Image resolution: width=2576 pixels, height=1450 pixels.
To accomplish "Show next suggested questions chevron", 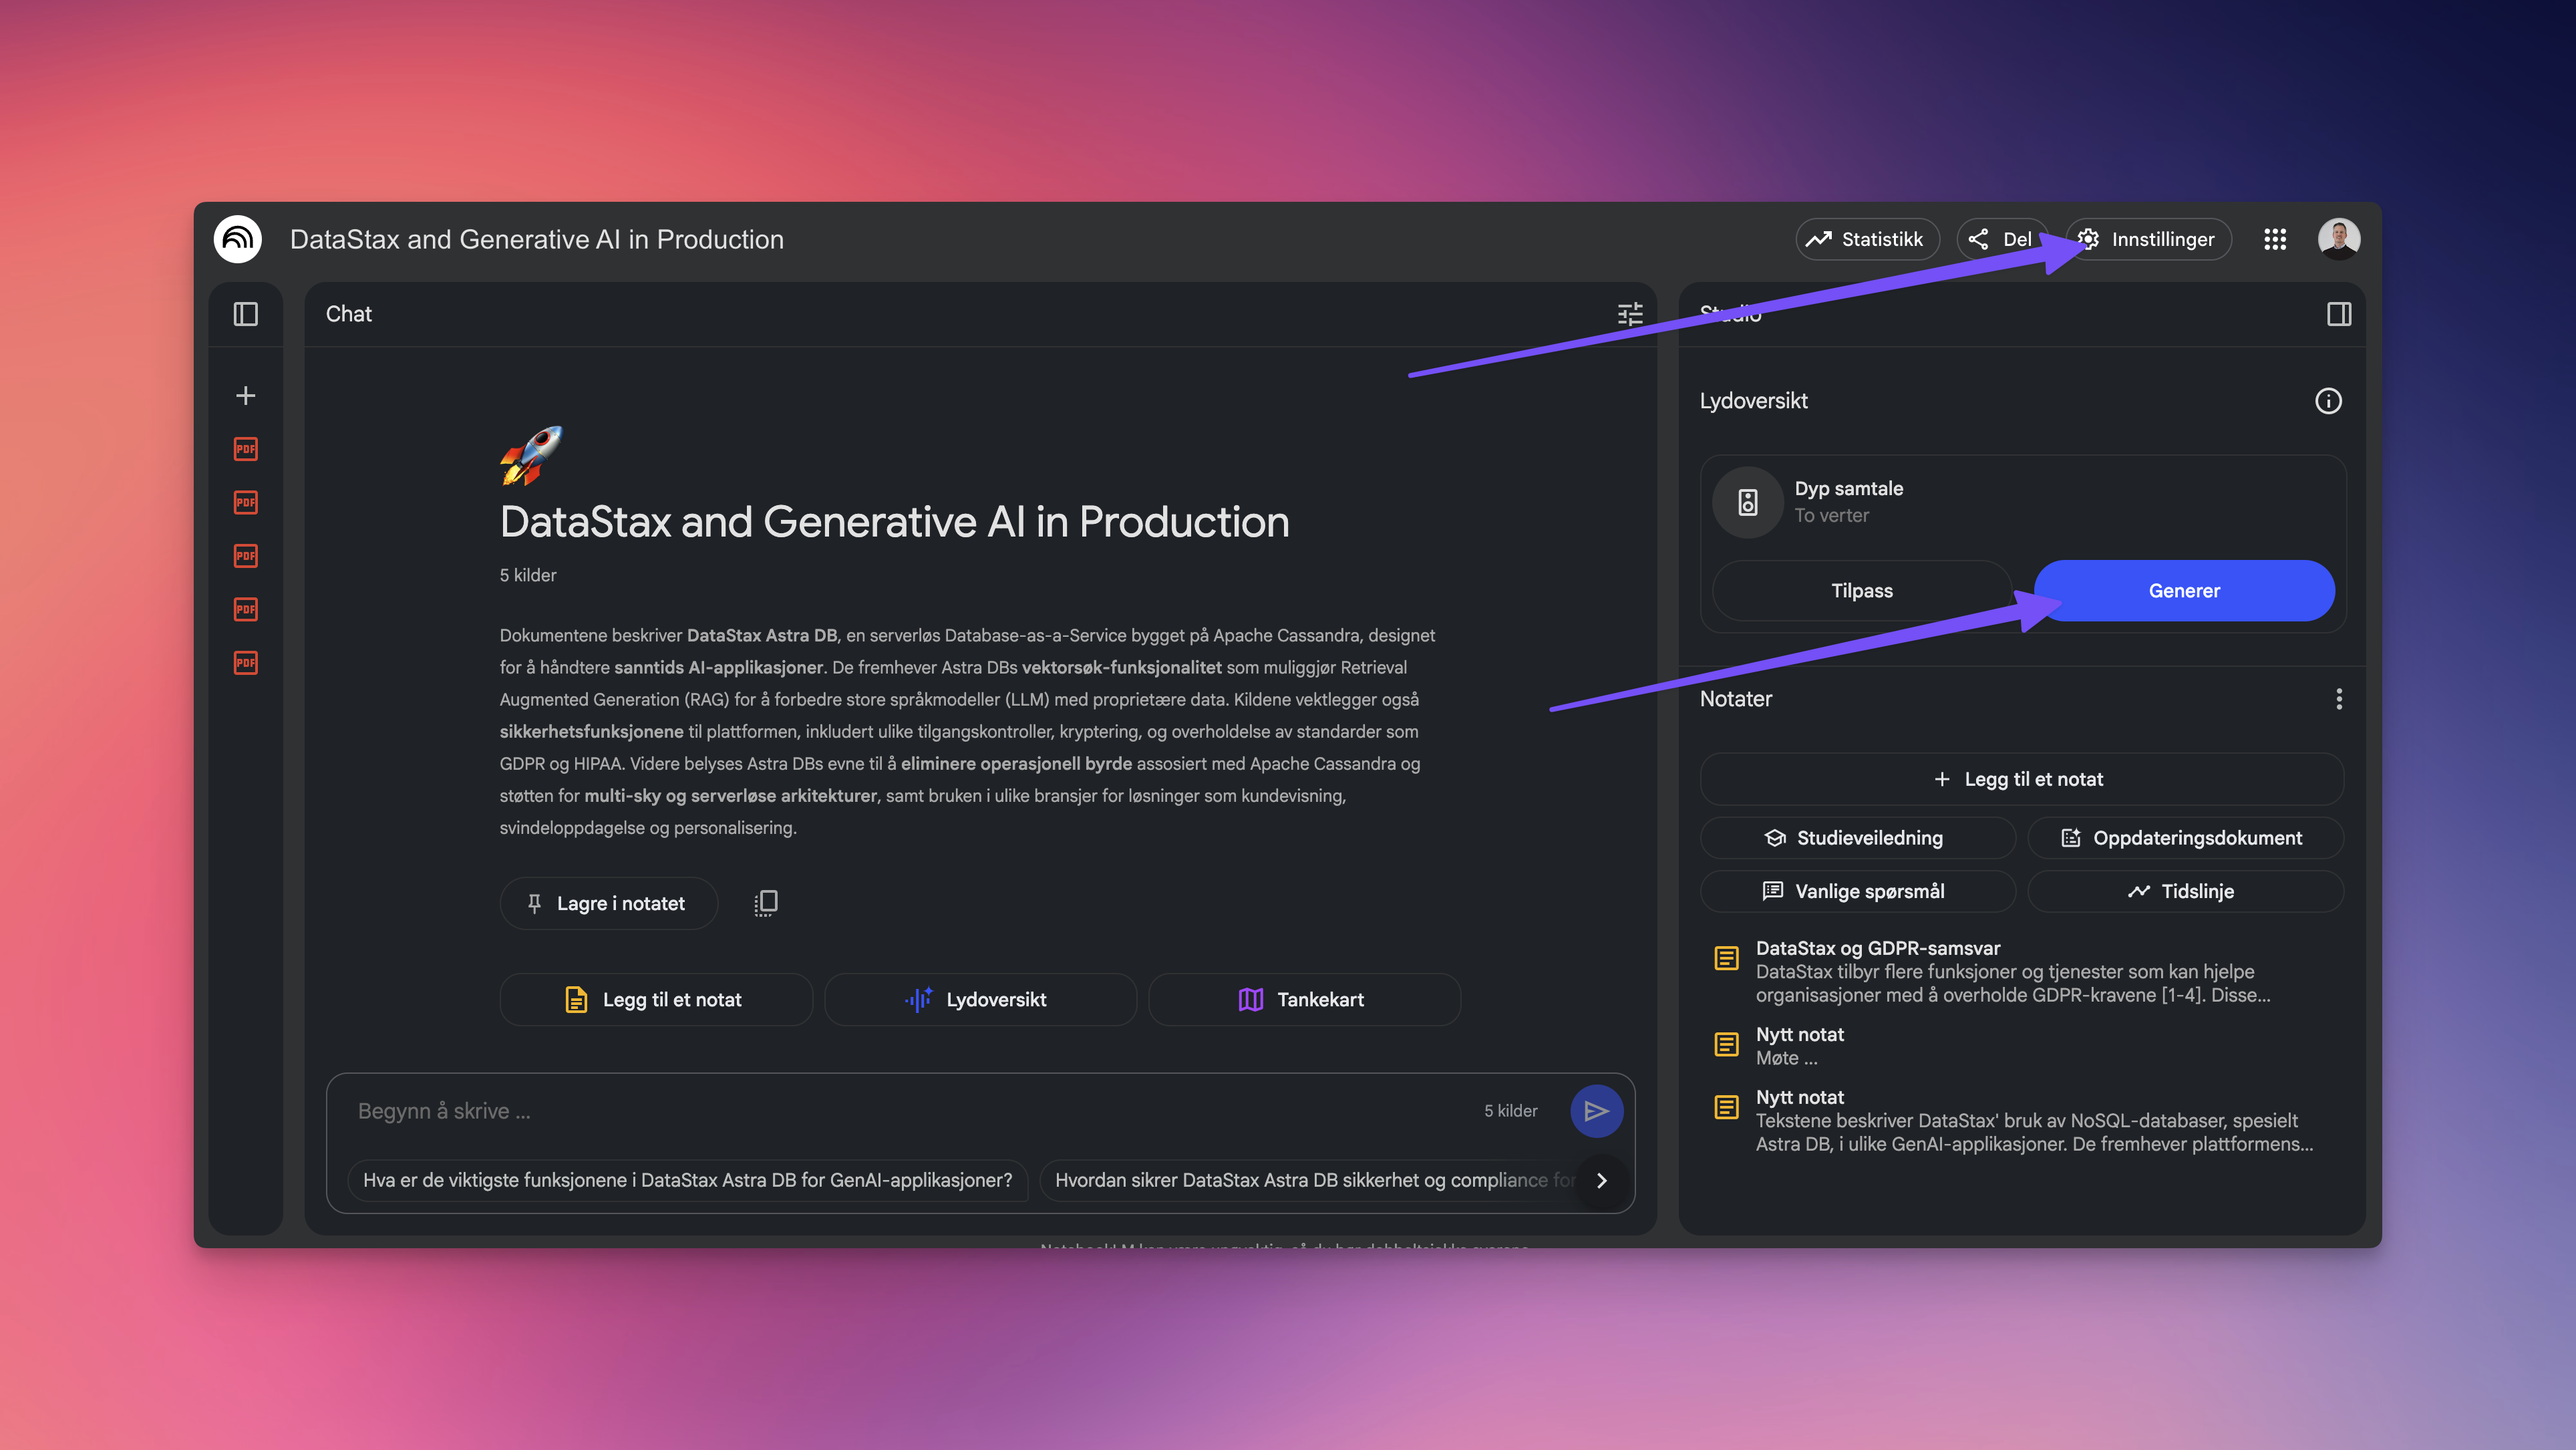I will point(1601,1180).
